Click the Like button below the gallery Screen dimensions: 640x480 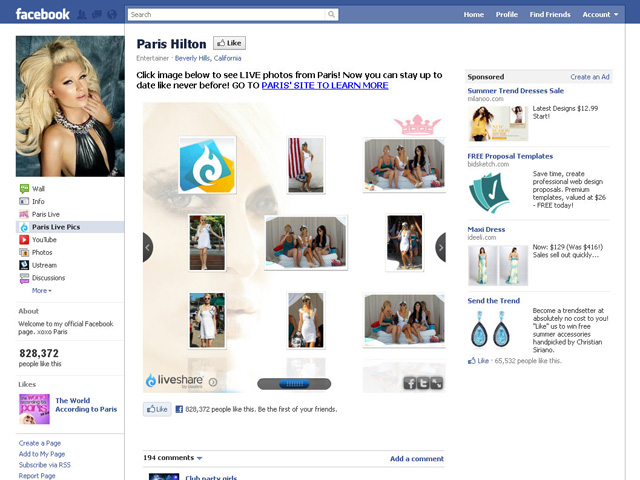157,409
